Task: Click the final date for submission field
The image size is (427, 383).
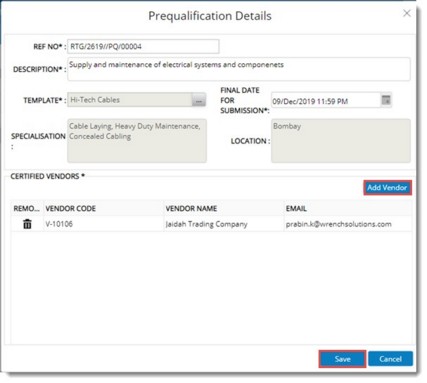Action: tap(326, 101)
